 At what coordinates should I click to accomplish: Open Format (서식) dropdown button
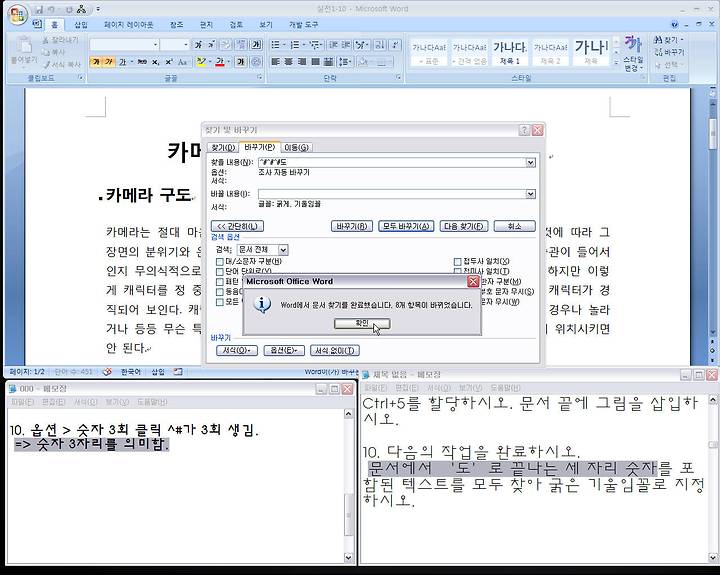point(236,350)
